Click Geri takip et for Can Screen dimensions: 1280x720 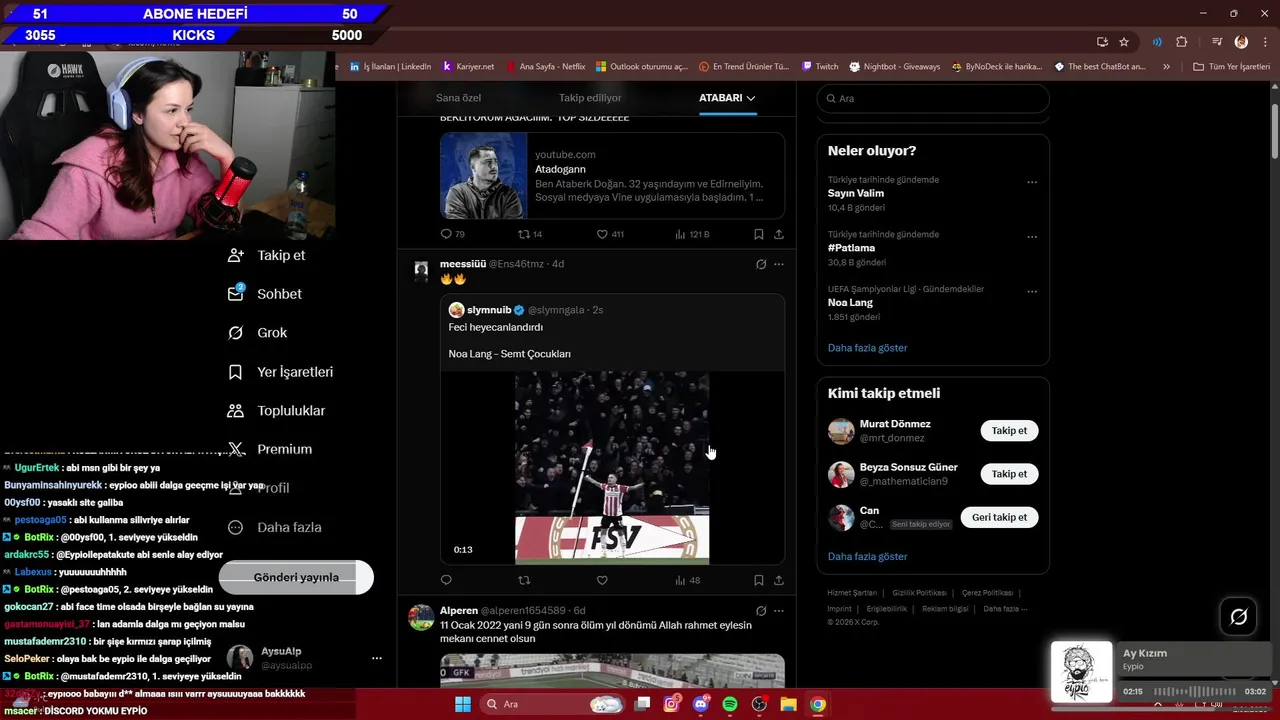point(1000,517)
